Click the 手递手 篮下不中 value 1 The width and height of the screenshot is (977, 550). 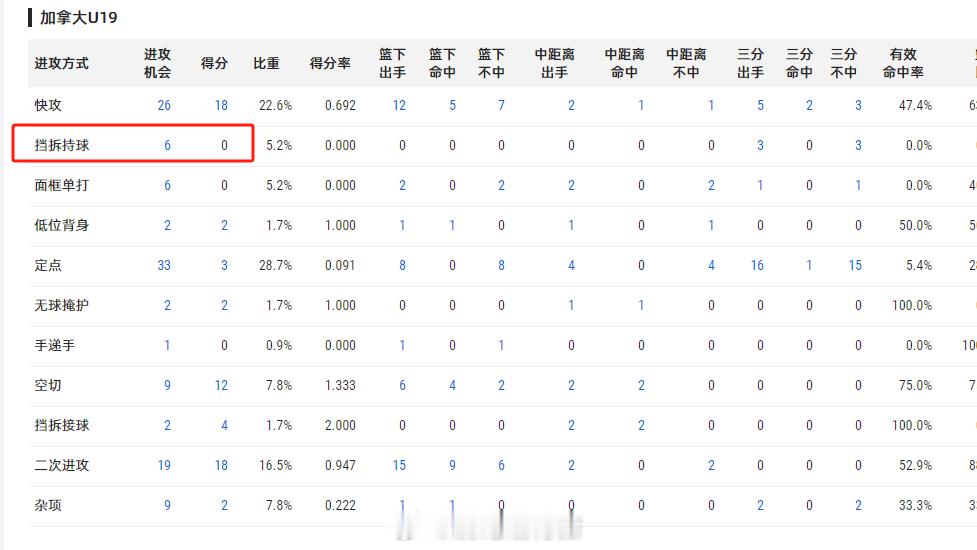[501, 345]
